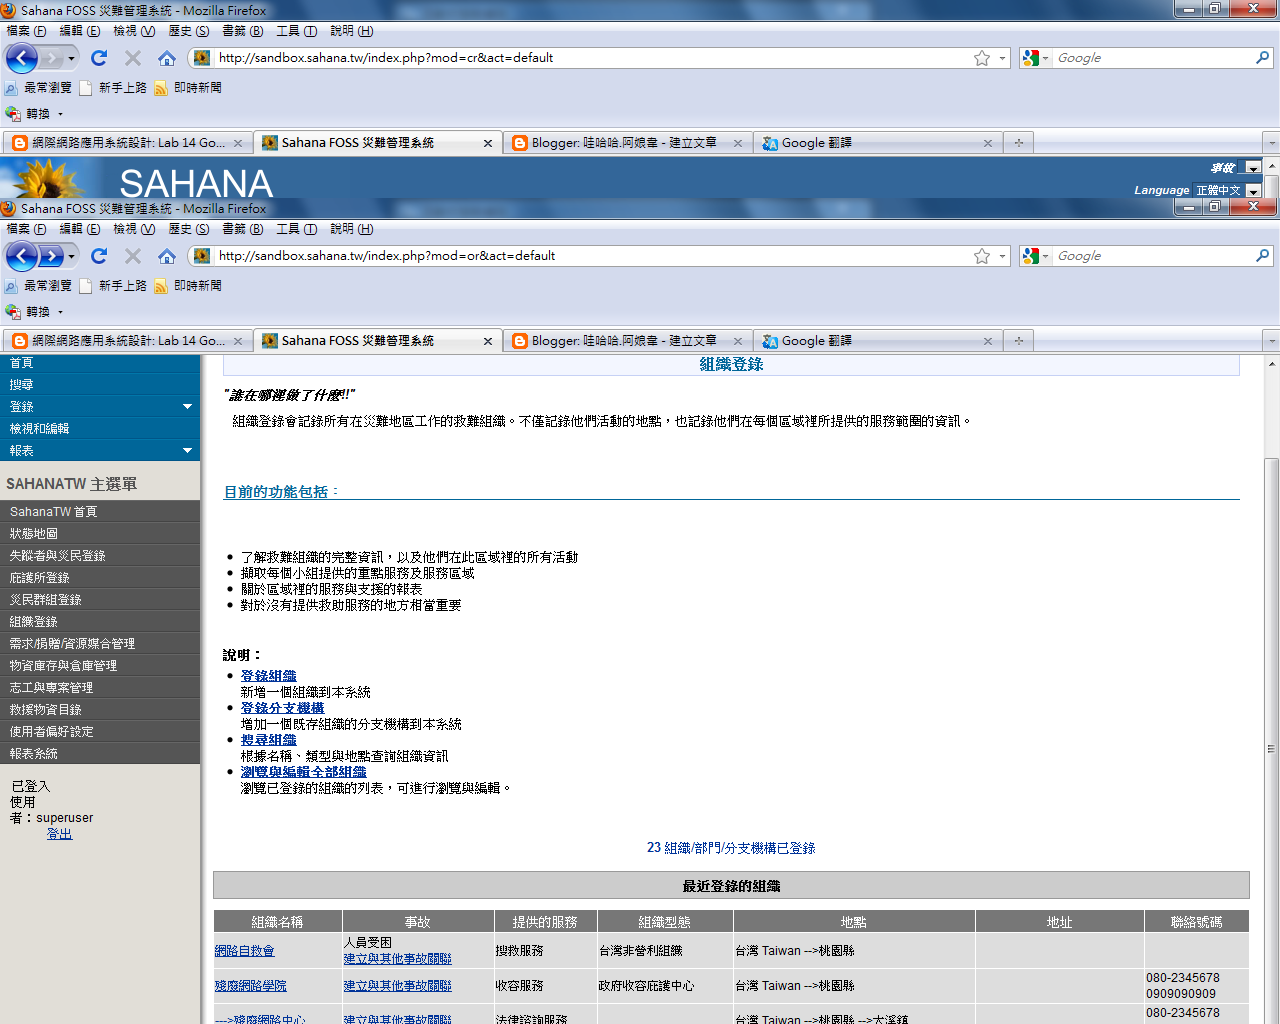Image resolution: width=1280 pixels, height=1024 pixels.
Task: Click Stop loading icon in front window
Action: [133, 256]
